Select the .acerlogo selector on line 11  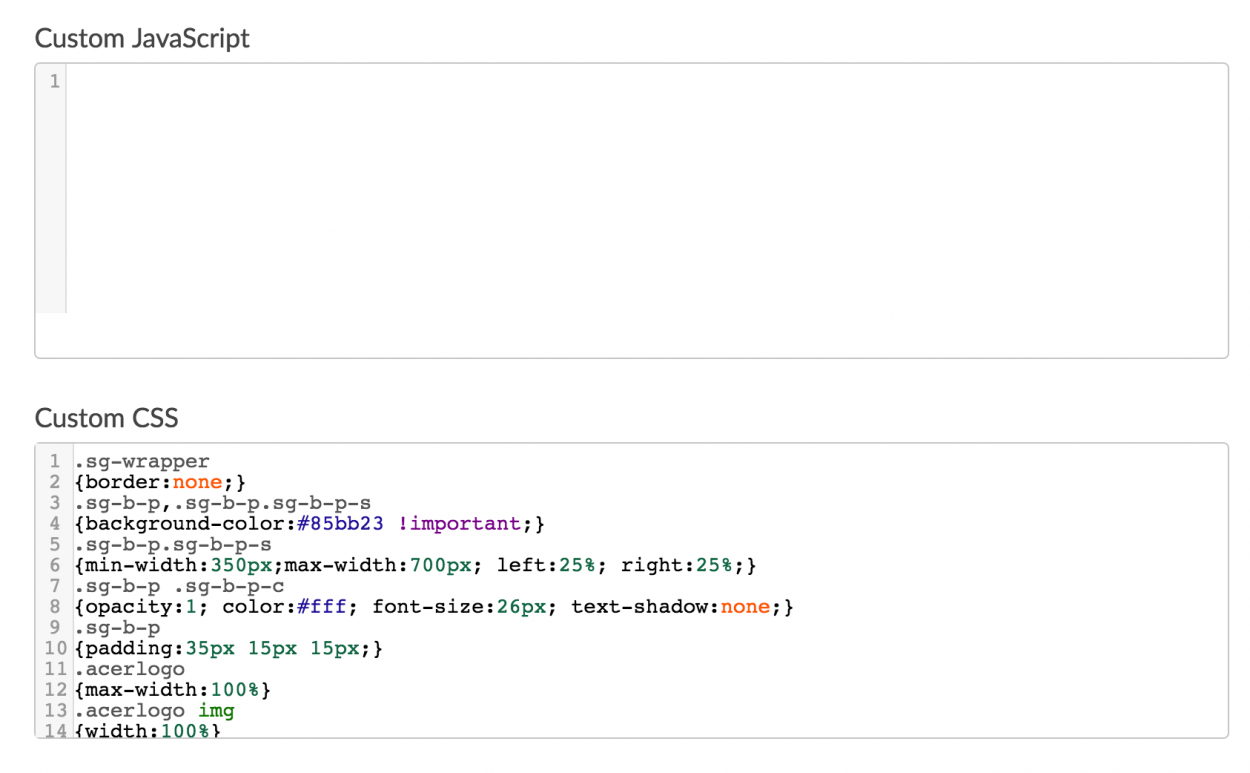pyautogui.click(x=130, y=669)
